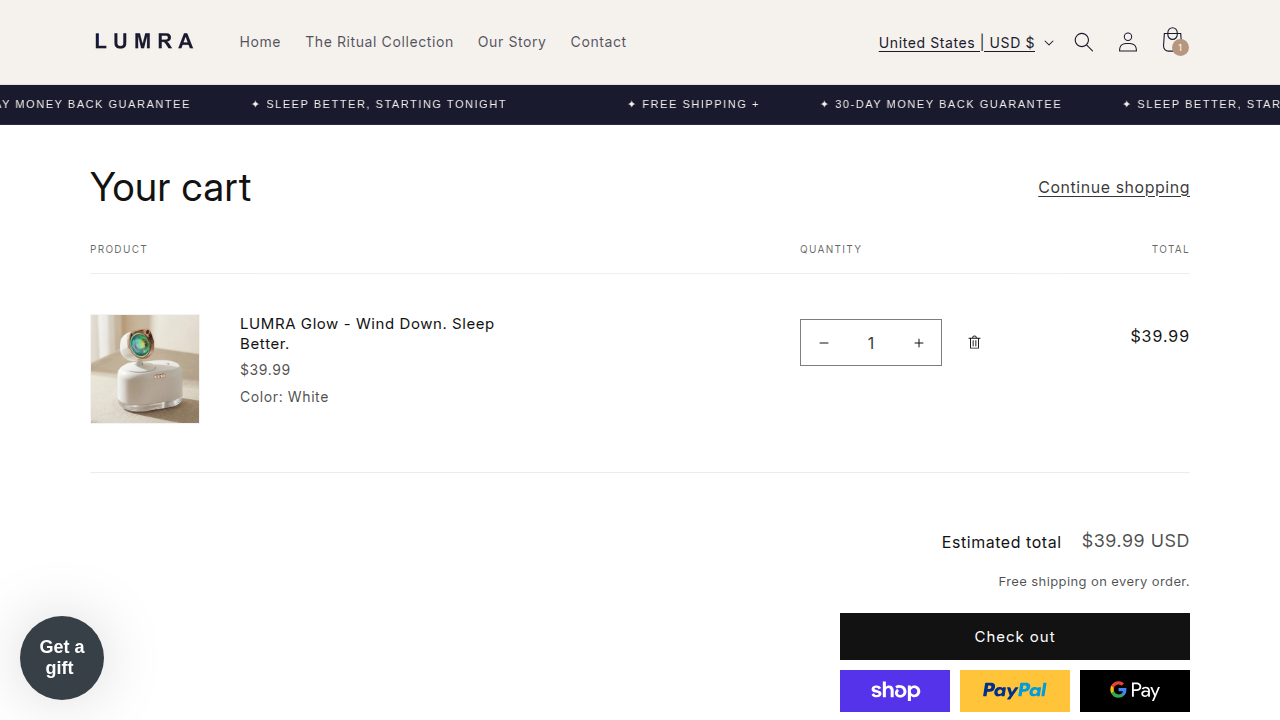Open The Ritual Collection menu item
1280x720 pixels.
pyautogui.click(x=379, y=42)
